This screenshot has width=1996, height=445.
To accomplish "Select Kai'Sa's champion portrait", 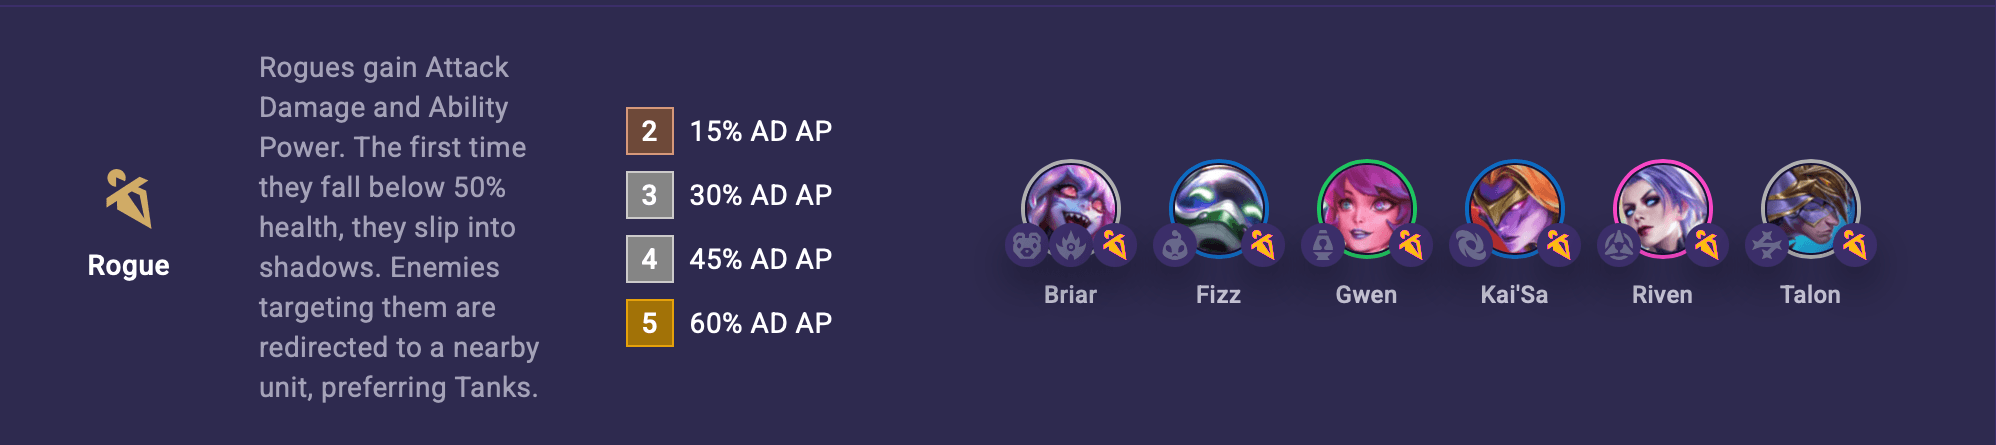I will [1514, 203].
